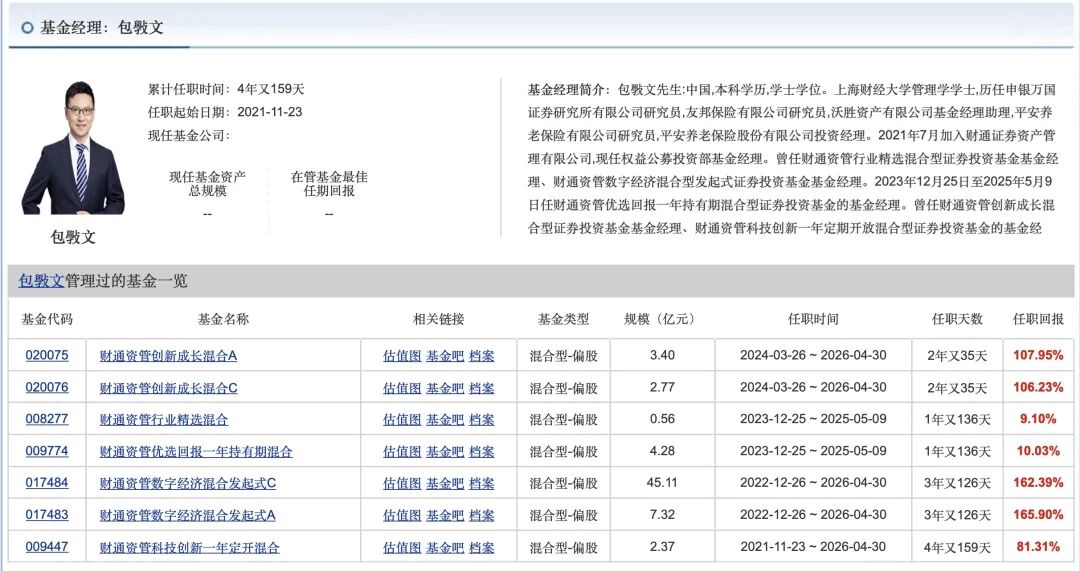Click 基金吧 link for fund 020075
Screen dimensions: 1080x571
[x=445, y=356]
